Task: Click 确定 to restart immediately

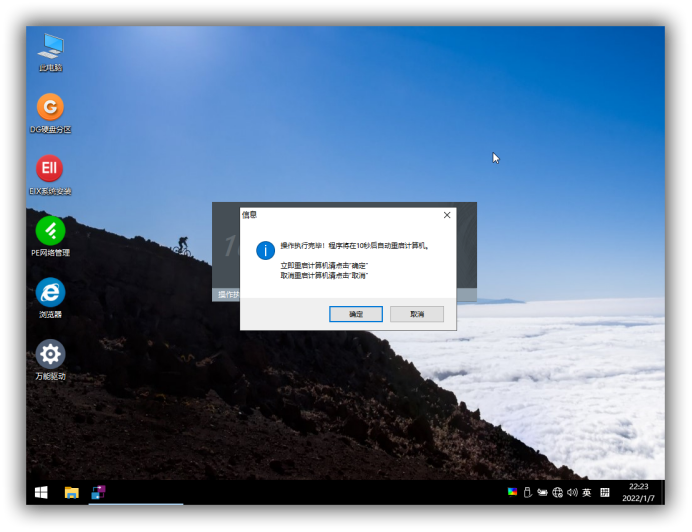Action: click(356, 314)
